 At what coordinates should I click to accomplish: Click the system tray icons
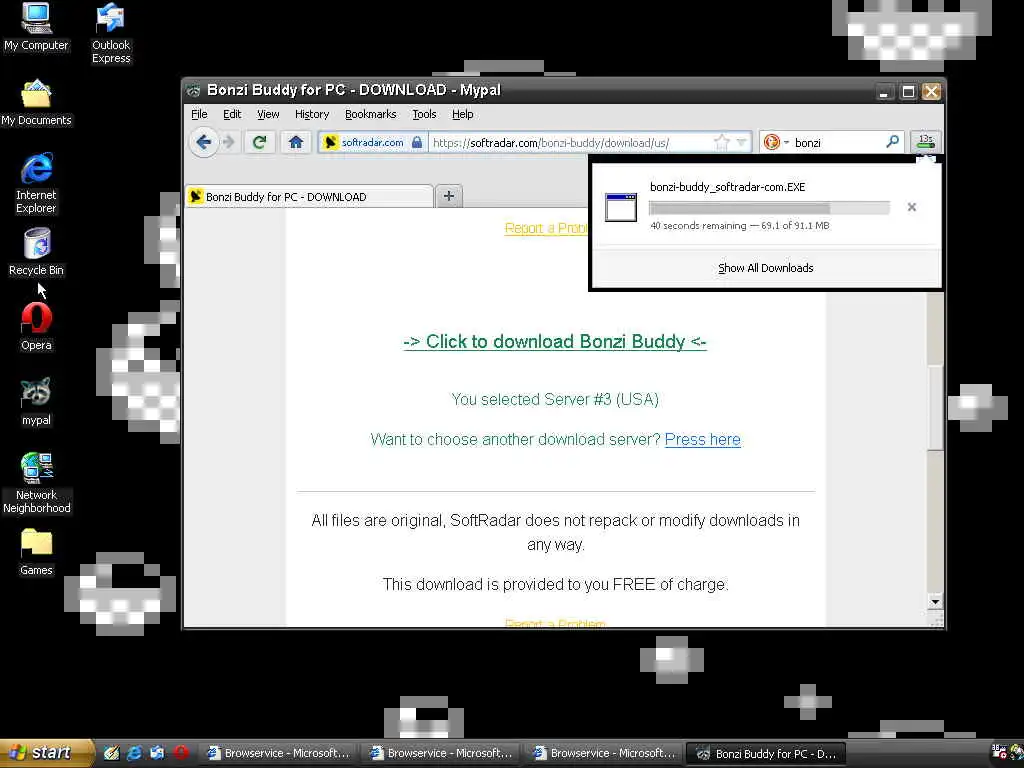pyautogui.click(x=1007, y=753)
